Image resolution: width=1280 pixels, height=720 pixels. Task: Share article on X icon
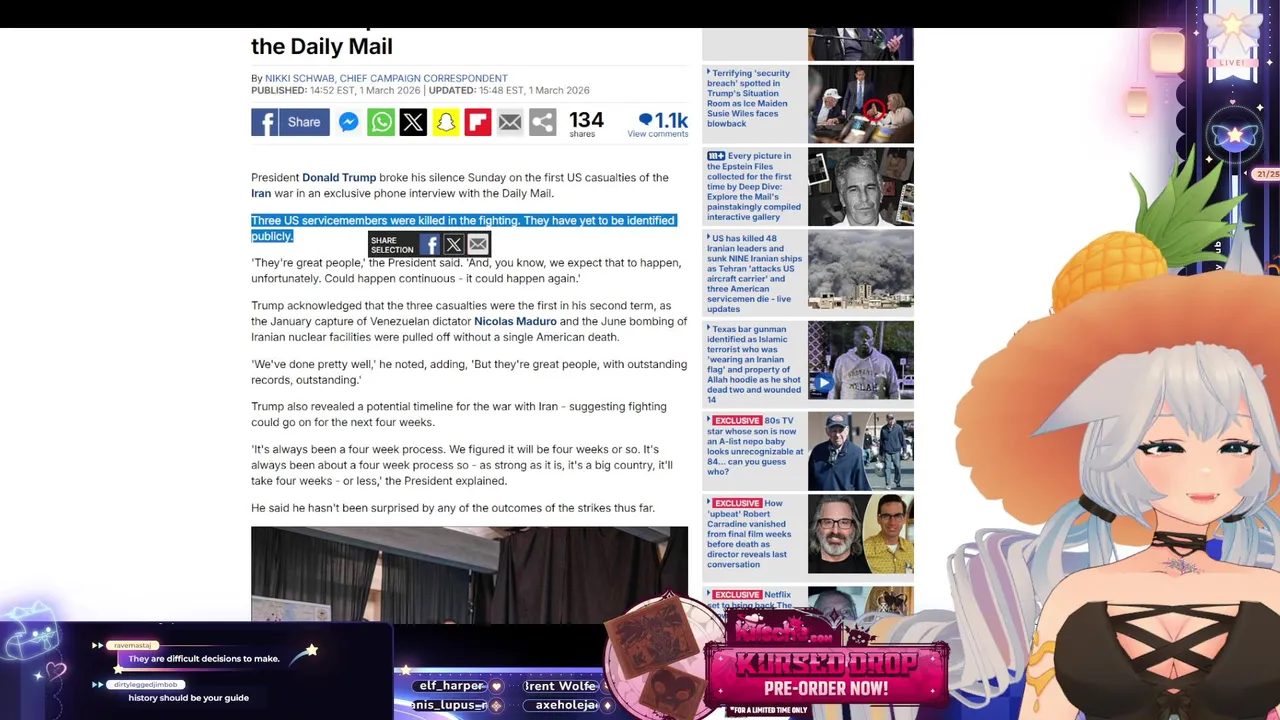tap(413, 122)
